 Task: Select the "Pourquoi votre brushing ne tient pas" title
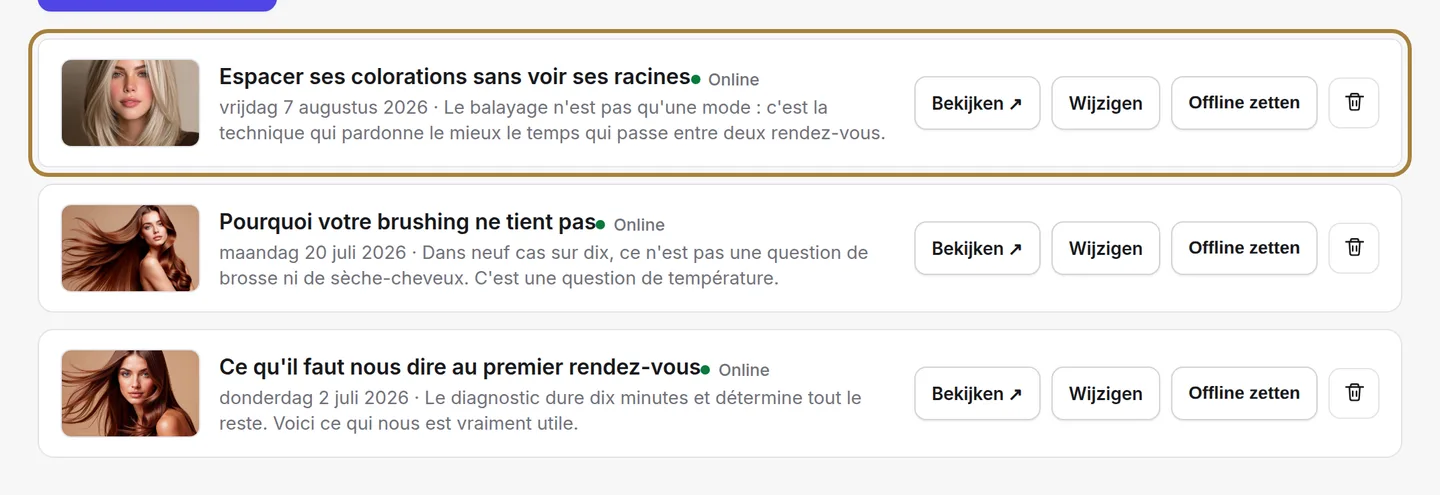407,222
